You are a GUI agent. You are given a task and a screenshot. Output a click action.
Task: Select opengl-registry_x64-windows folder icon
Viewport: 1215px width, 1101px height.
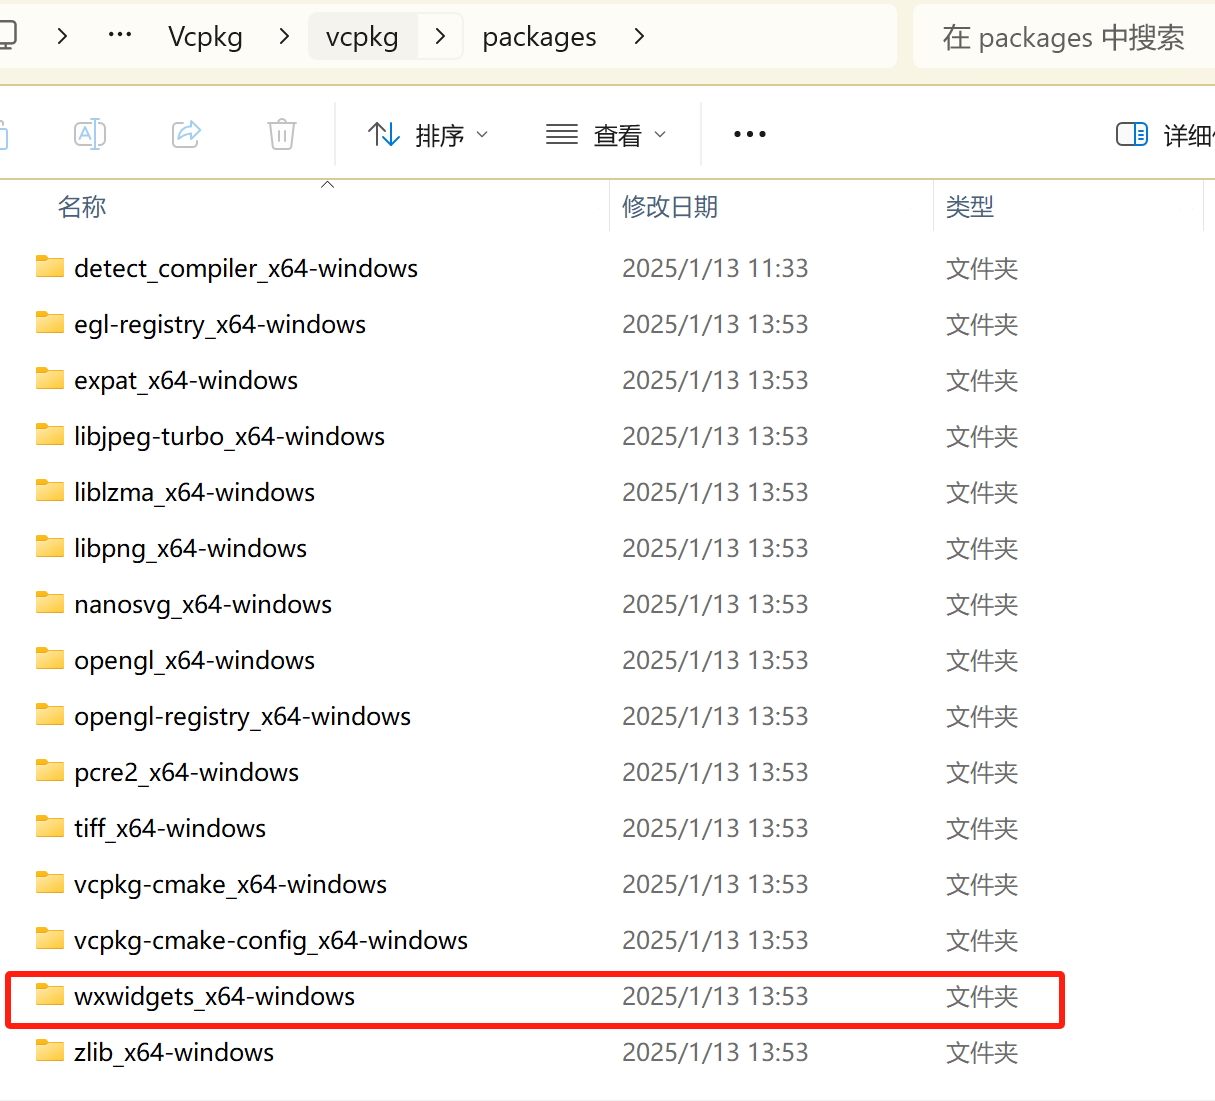(x=50, y=715)
